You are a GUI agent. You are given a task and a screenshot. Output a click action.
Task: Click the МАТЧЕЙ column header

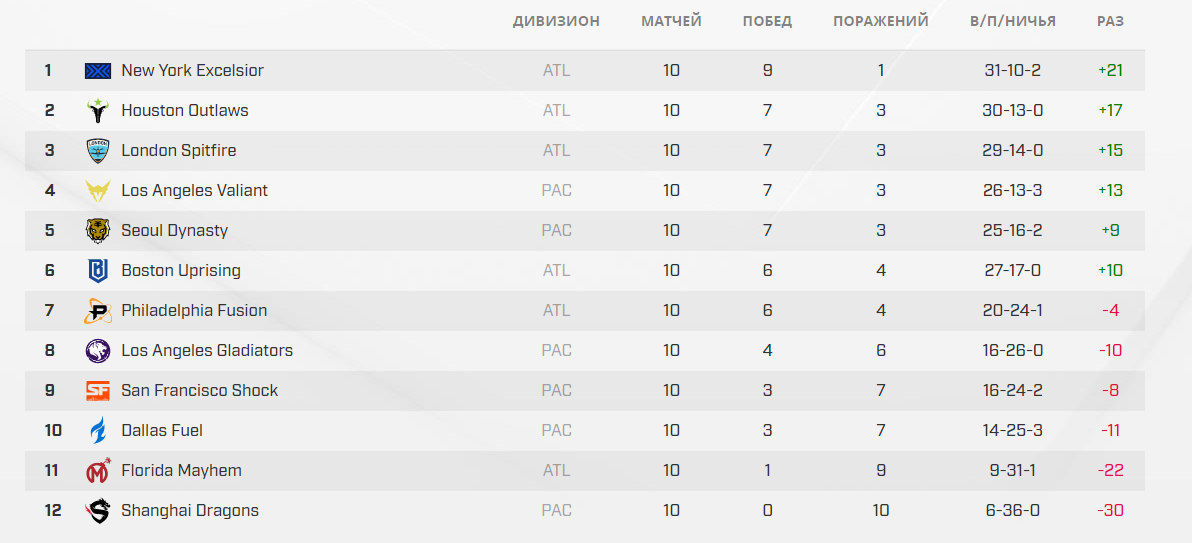click(671, 21)
